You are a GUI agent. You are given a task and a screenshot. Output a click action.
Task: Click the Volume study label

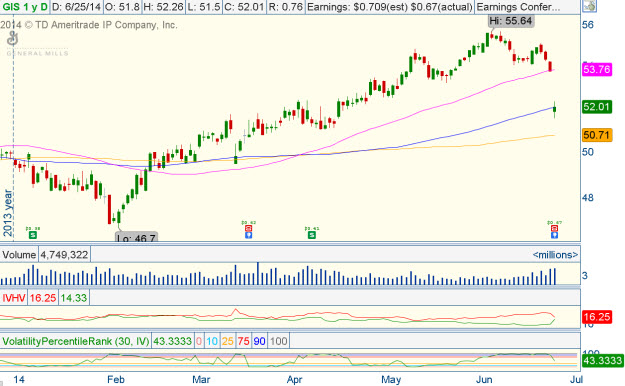click(19, 255)
